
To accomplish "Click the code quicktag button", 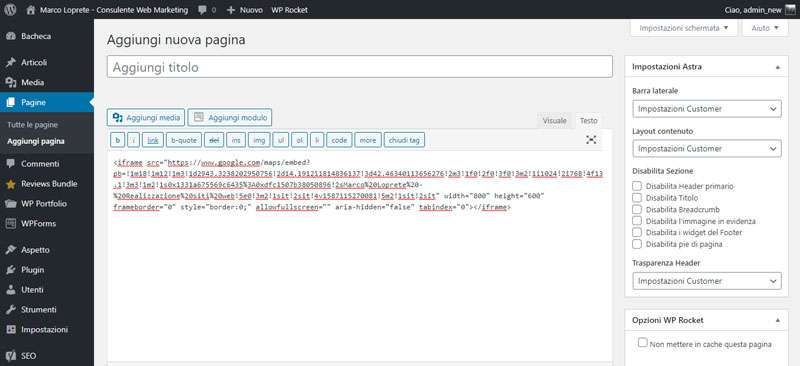I will coord(339,140).
